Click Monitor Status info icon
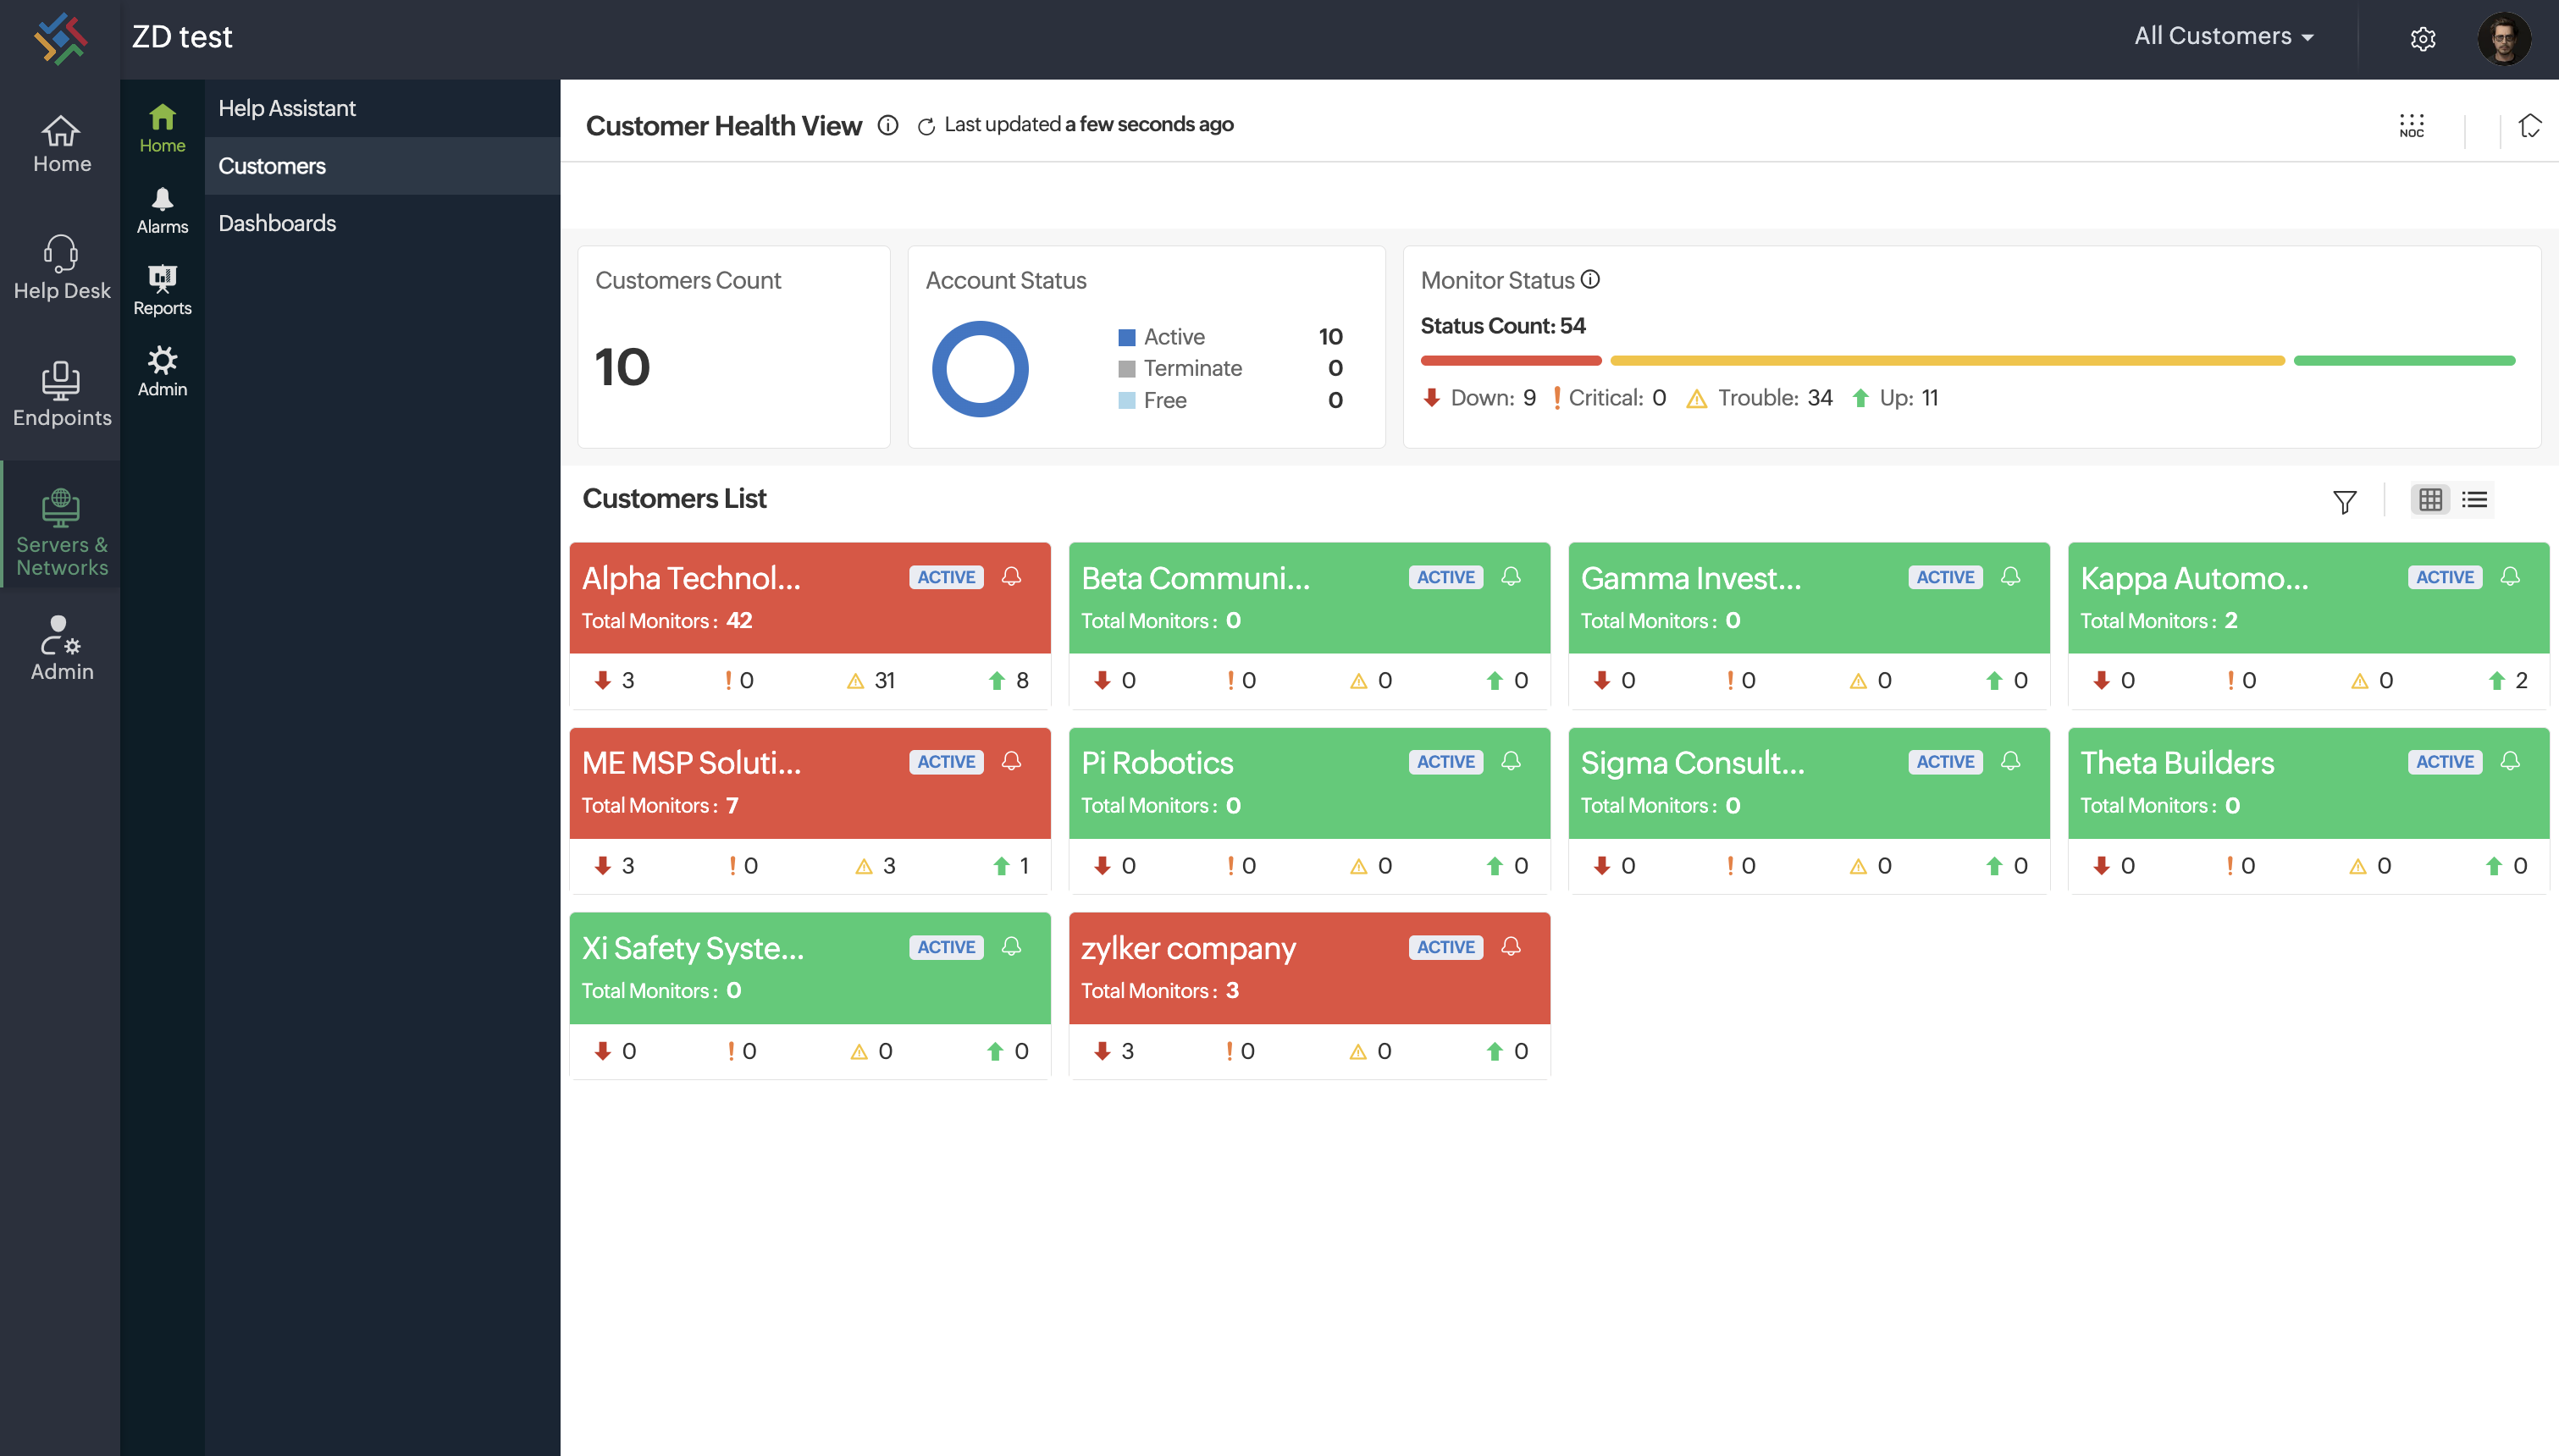 (x=1590, y=280)
